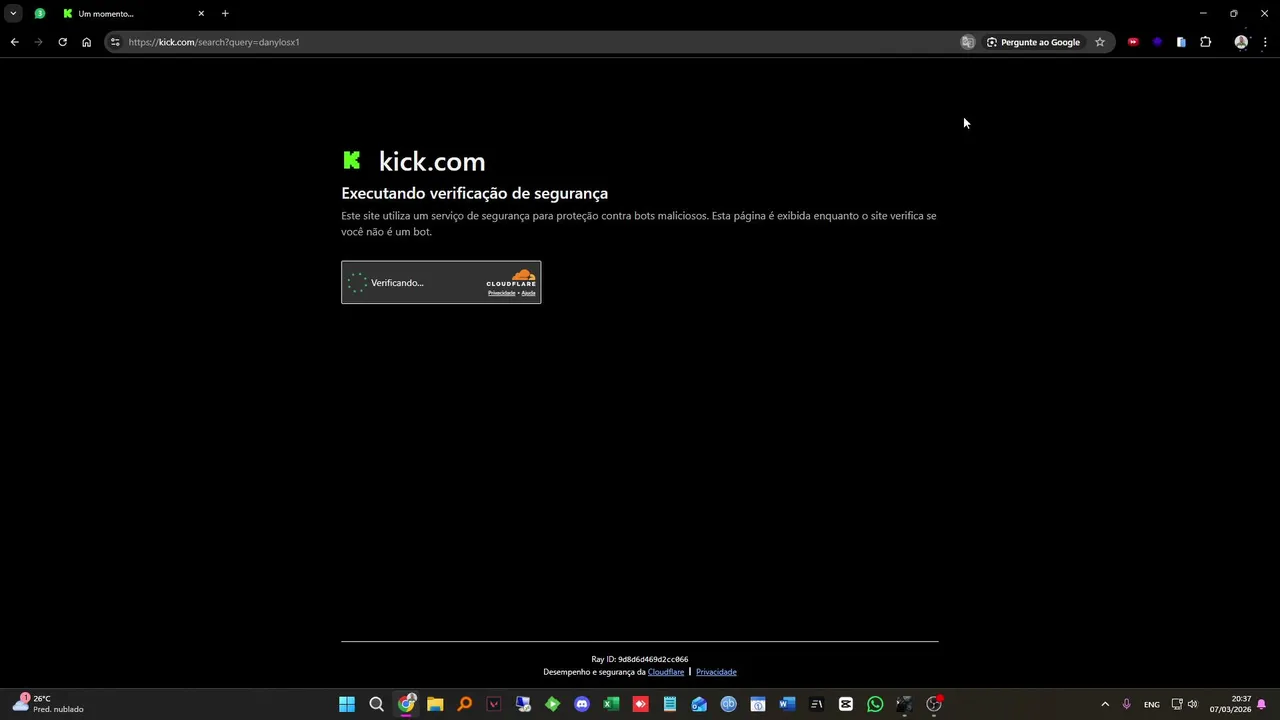Open the red fast-forward extension

pos(1133,42)
